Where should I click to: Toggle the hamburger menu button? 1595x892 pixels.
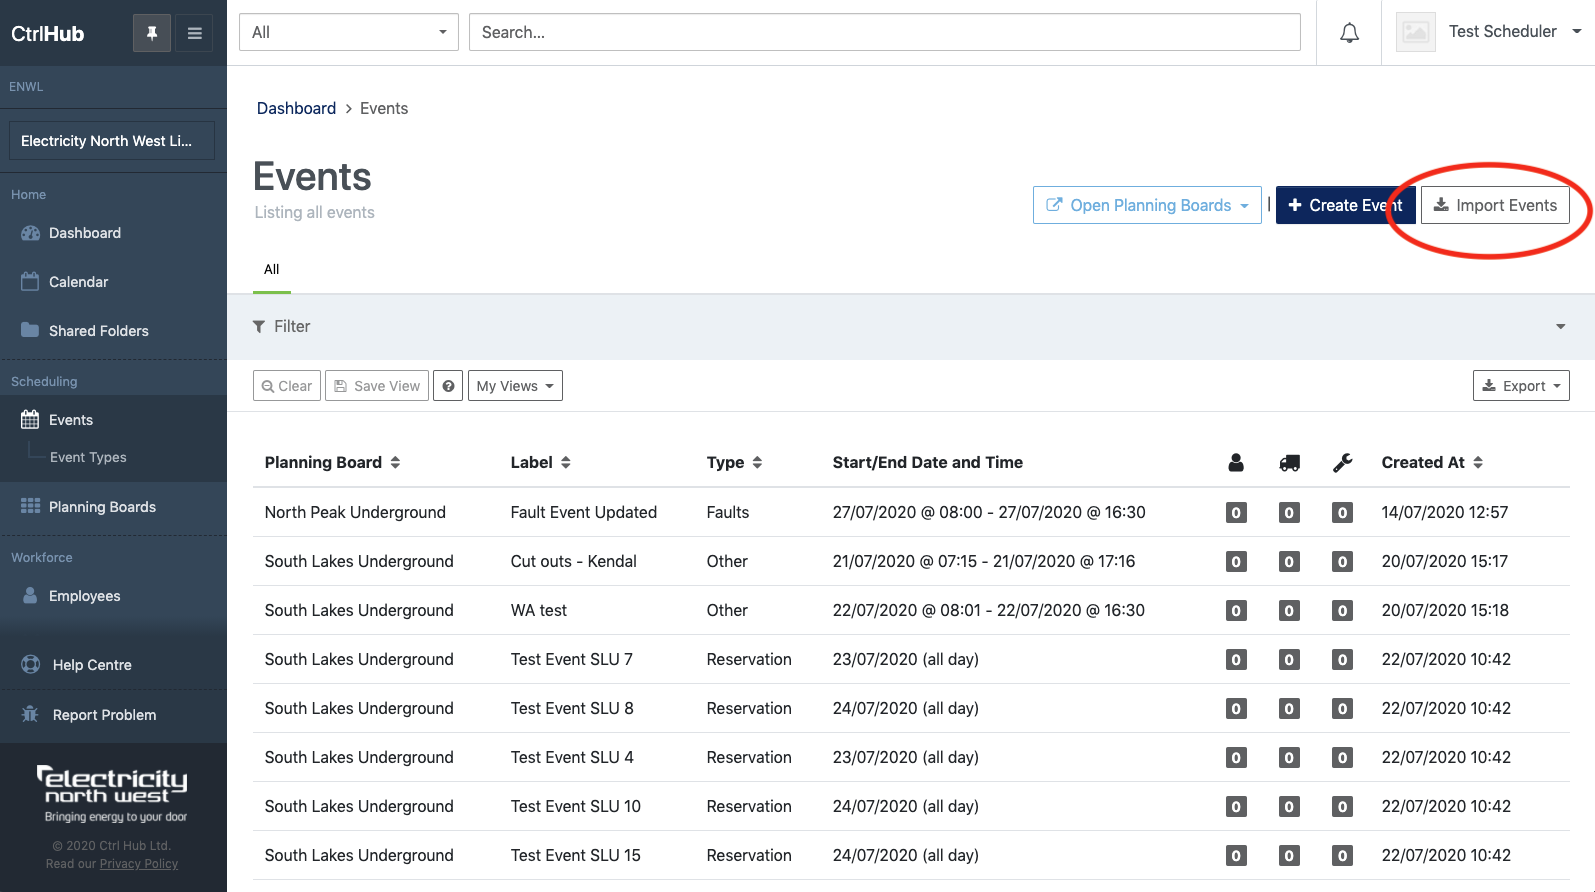coord(195,33)
